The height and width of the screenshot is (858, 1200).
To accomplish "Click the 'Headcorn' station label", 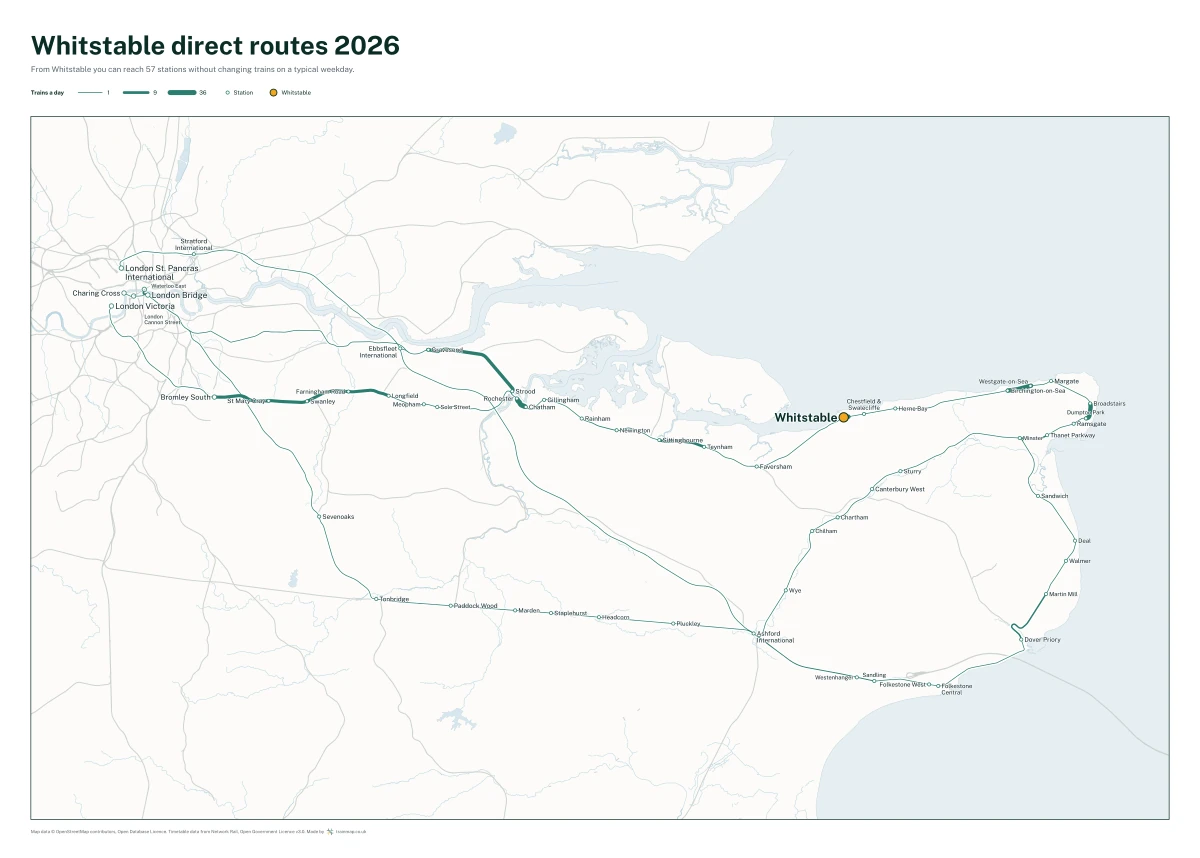I will pyautogui.click(x=616, y=617).
